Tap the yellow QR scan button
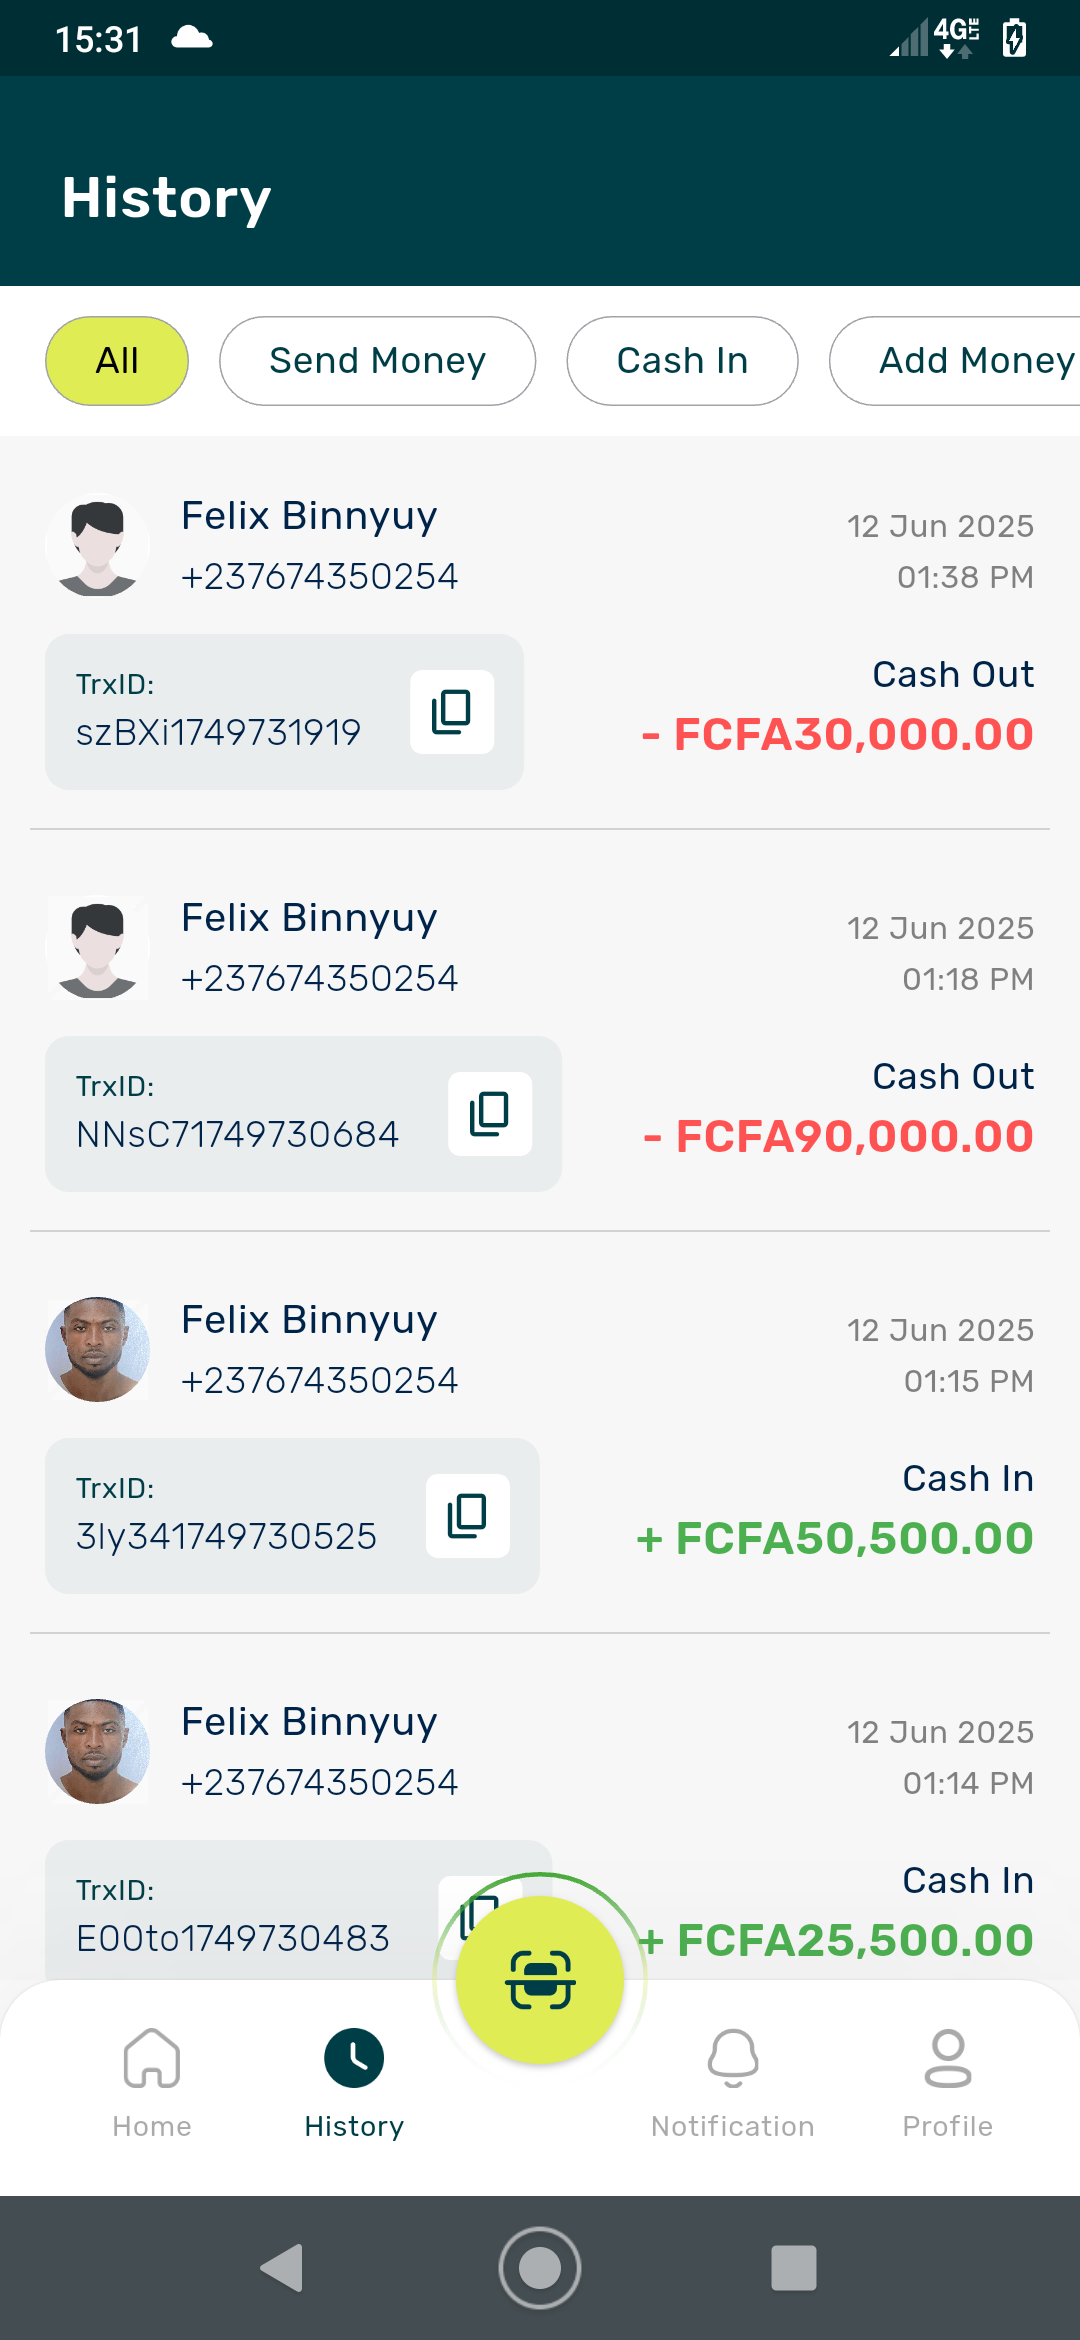1080x2340 pixels. pyautogui.click(x=540, y=1980)
